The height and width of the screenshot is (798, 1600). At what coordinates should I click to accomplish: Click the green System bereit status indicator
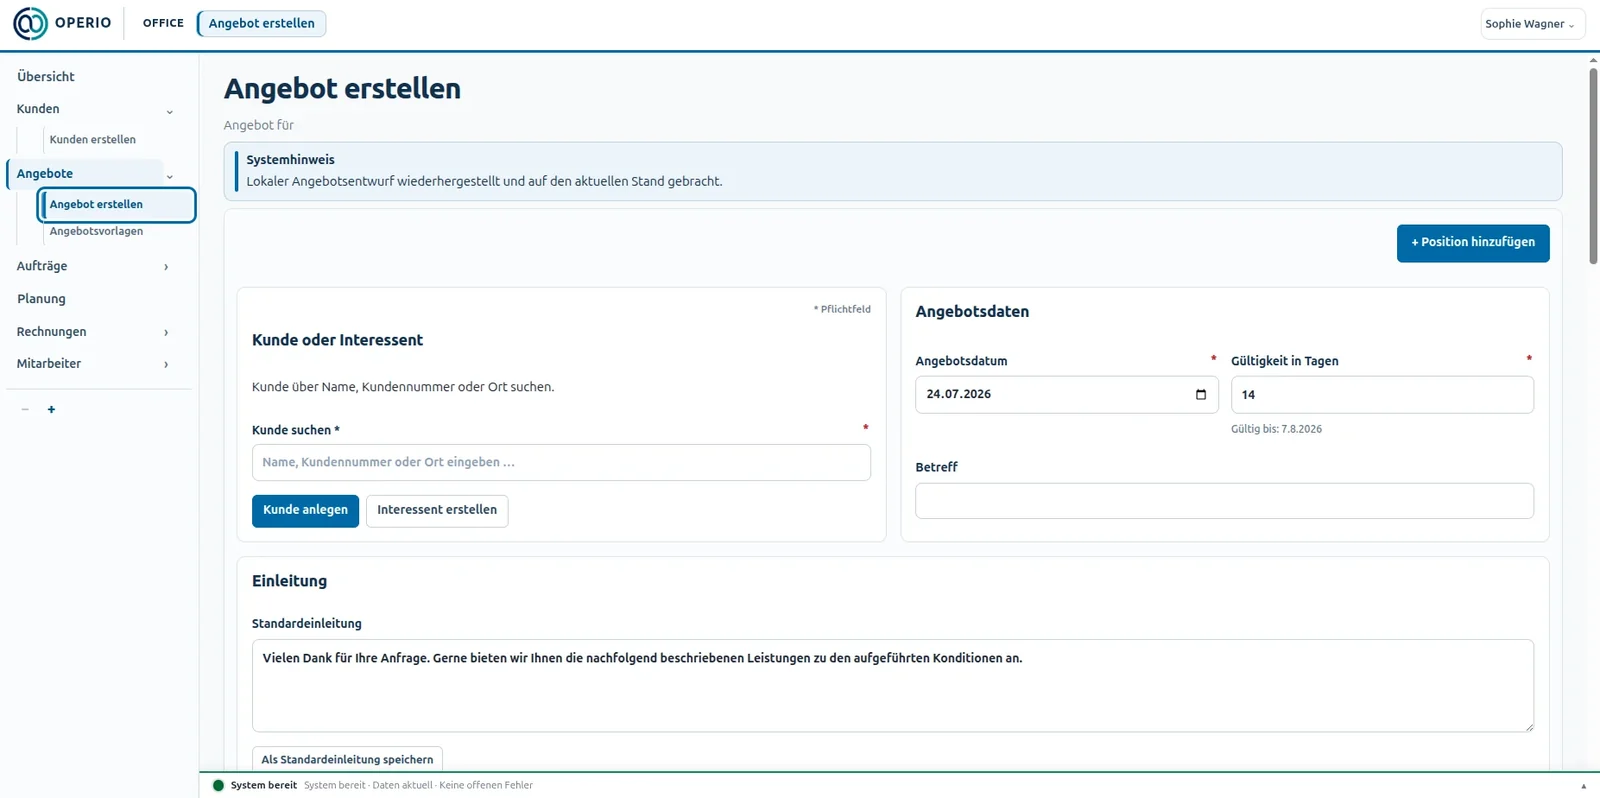point(218,785)
